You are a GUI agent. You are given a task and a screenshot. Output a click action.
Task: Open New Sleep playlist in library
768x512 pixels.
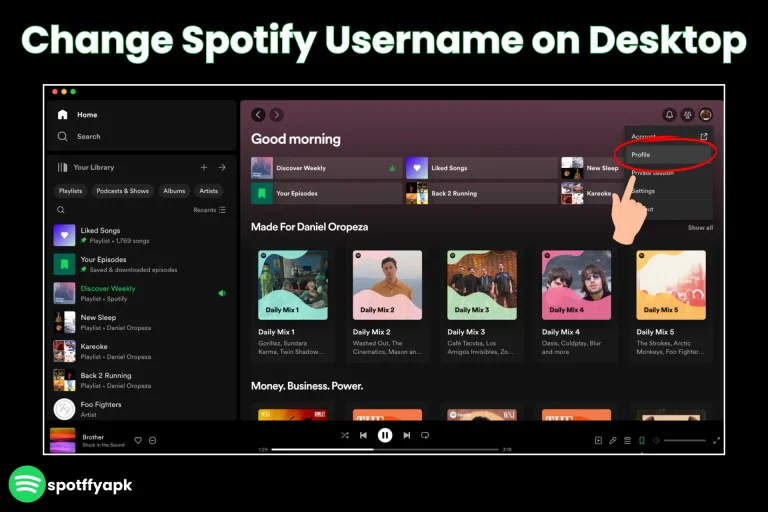point(140,322)
